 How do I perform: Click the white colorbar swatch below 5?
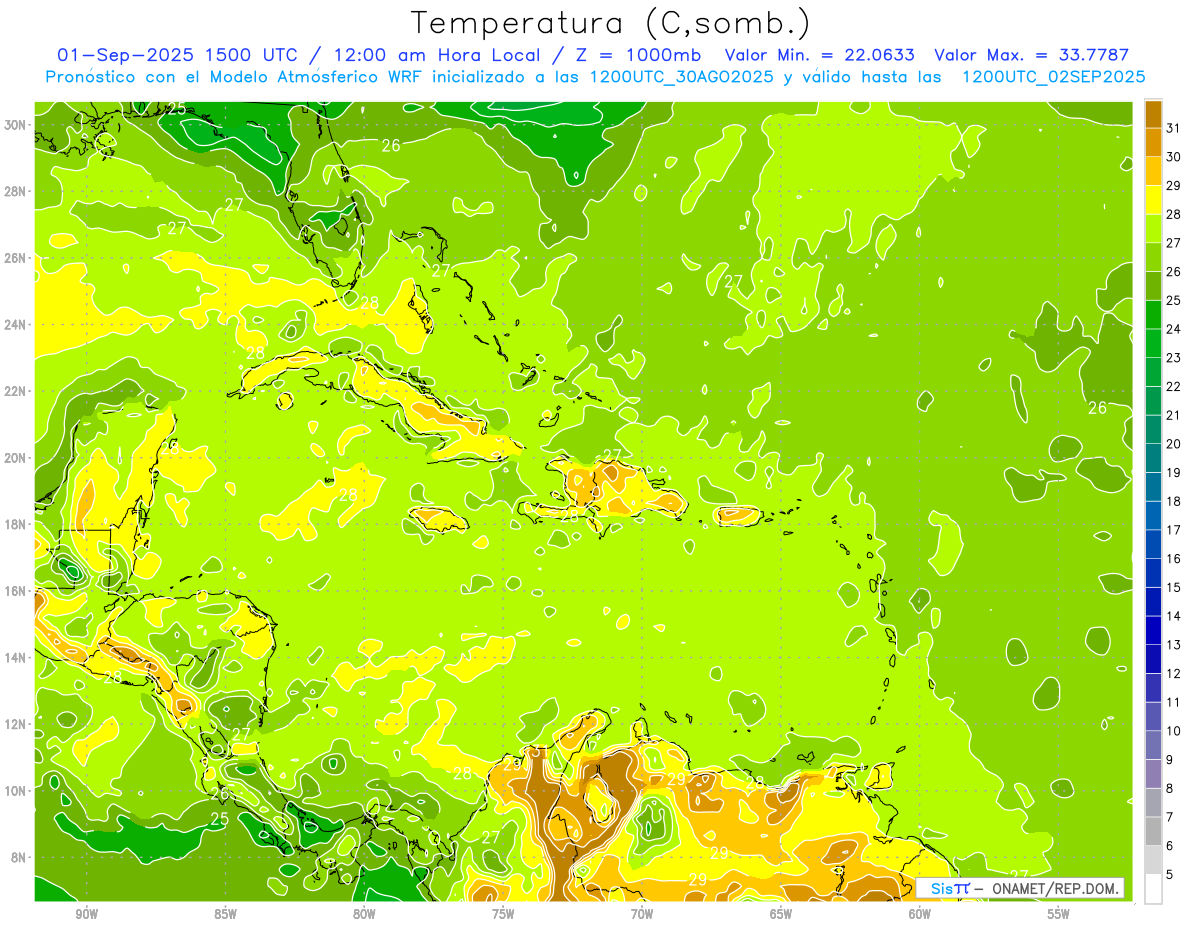coord(1153,889)
